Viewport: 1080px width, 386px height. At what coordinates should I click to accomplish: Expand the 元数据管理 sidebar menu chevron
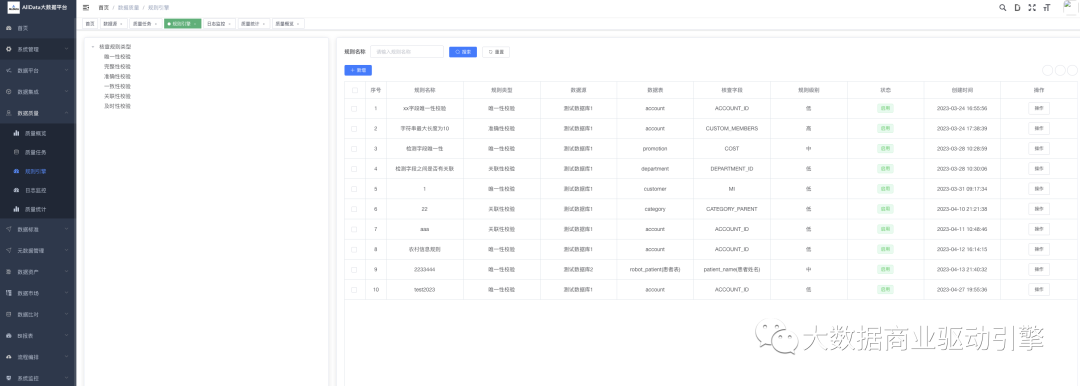tap(66, 251)
